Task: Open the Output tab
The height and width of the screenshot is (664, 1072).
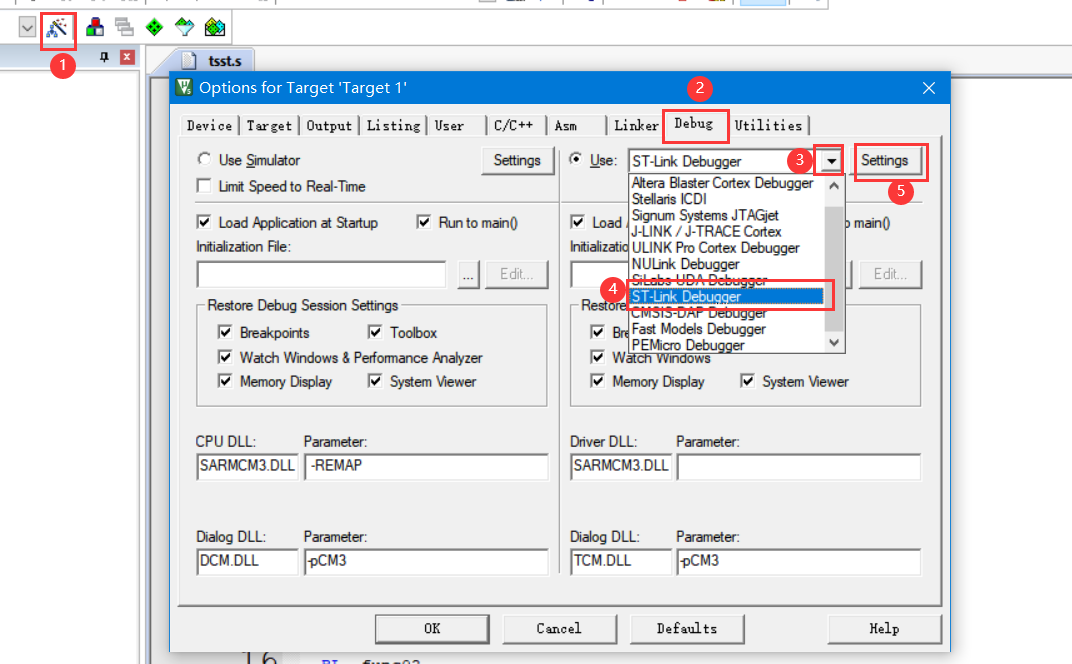Action: pyautogui.click(x=329, y=126)
